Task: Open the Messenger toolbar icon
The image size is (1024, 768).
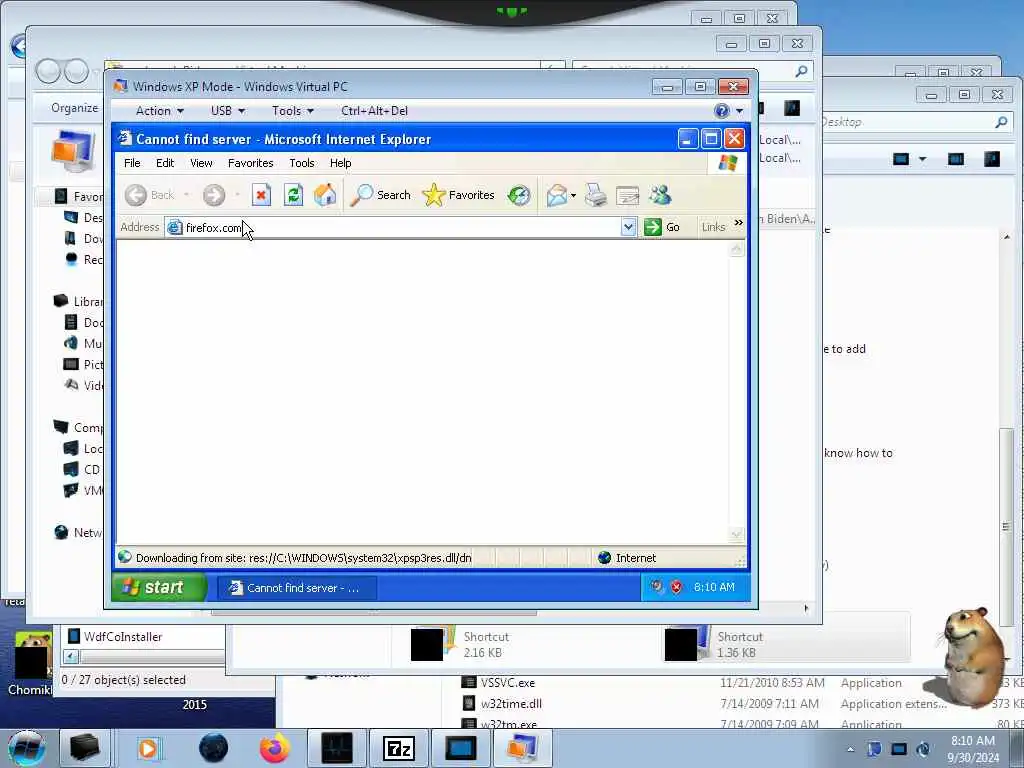Action: pyautogui.click(x=660, y=195)
